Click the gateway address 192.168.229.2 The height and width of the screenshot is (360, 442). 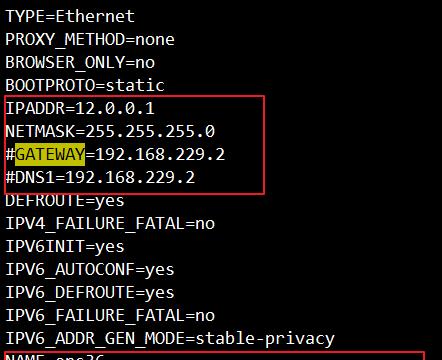click(160, 154)
